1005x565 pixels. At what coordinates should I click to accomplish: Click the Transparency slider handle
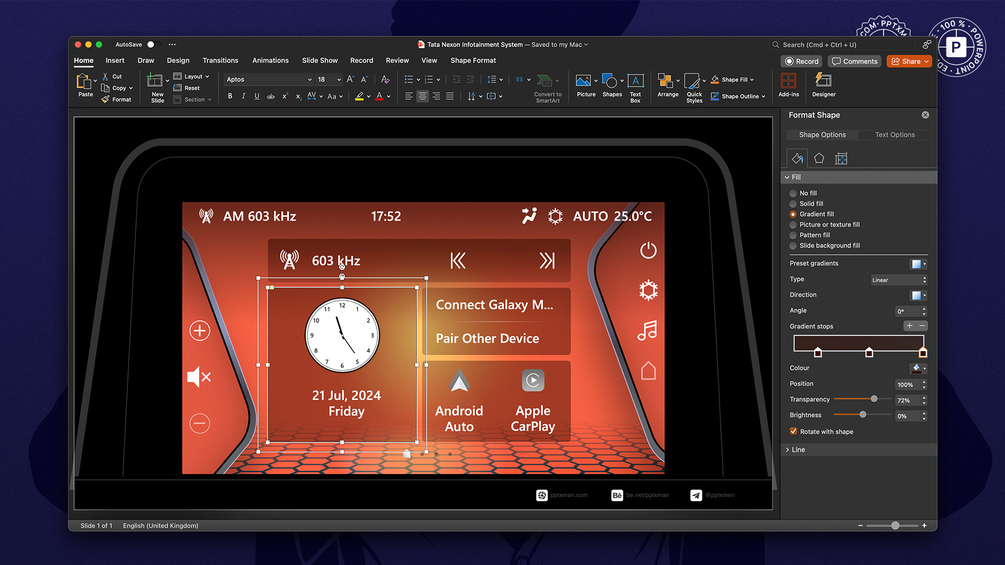pyautogui.click(x=874, y=399)
